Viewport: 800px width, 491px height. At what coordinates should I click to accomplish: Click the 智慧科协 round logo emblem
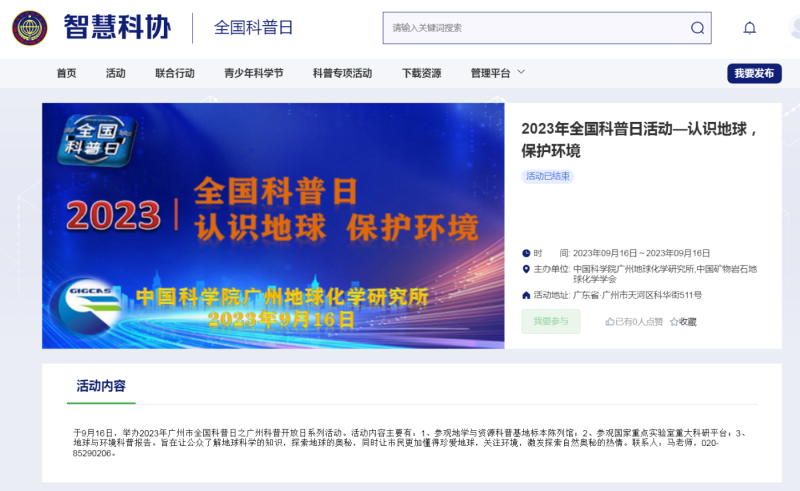pyautogui.click(x=29, y=28)
